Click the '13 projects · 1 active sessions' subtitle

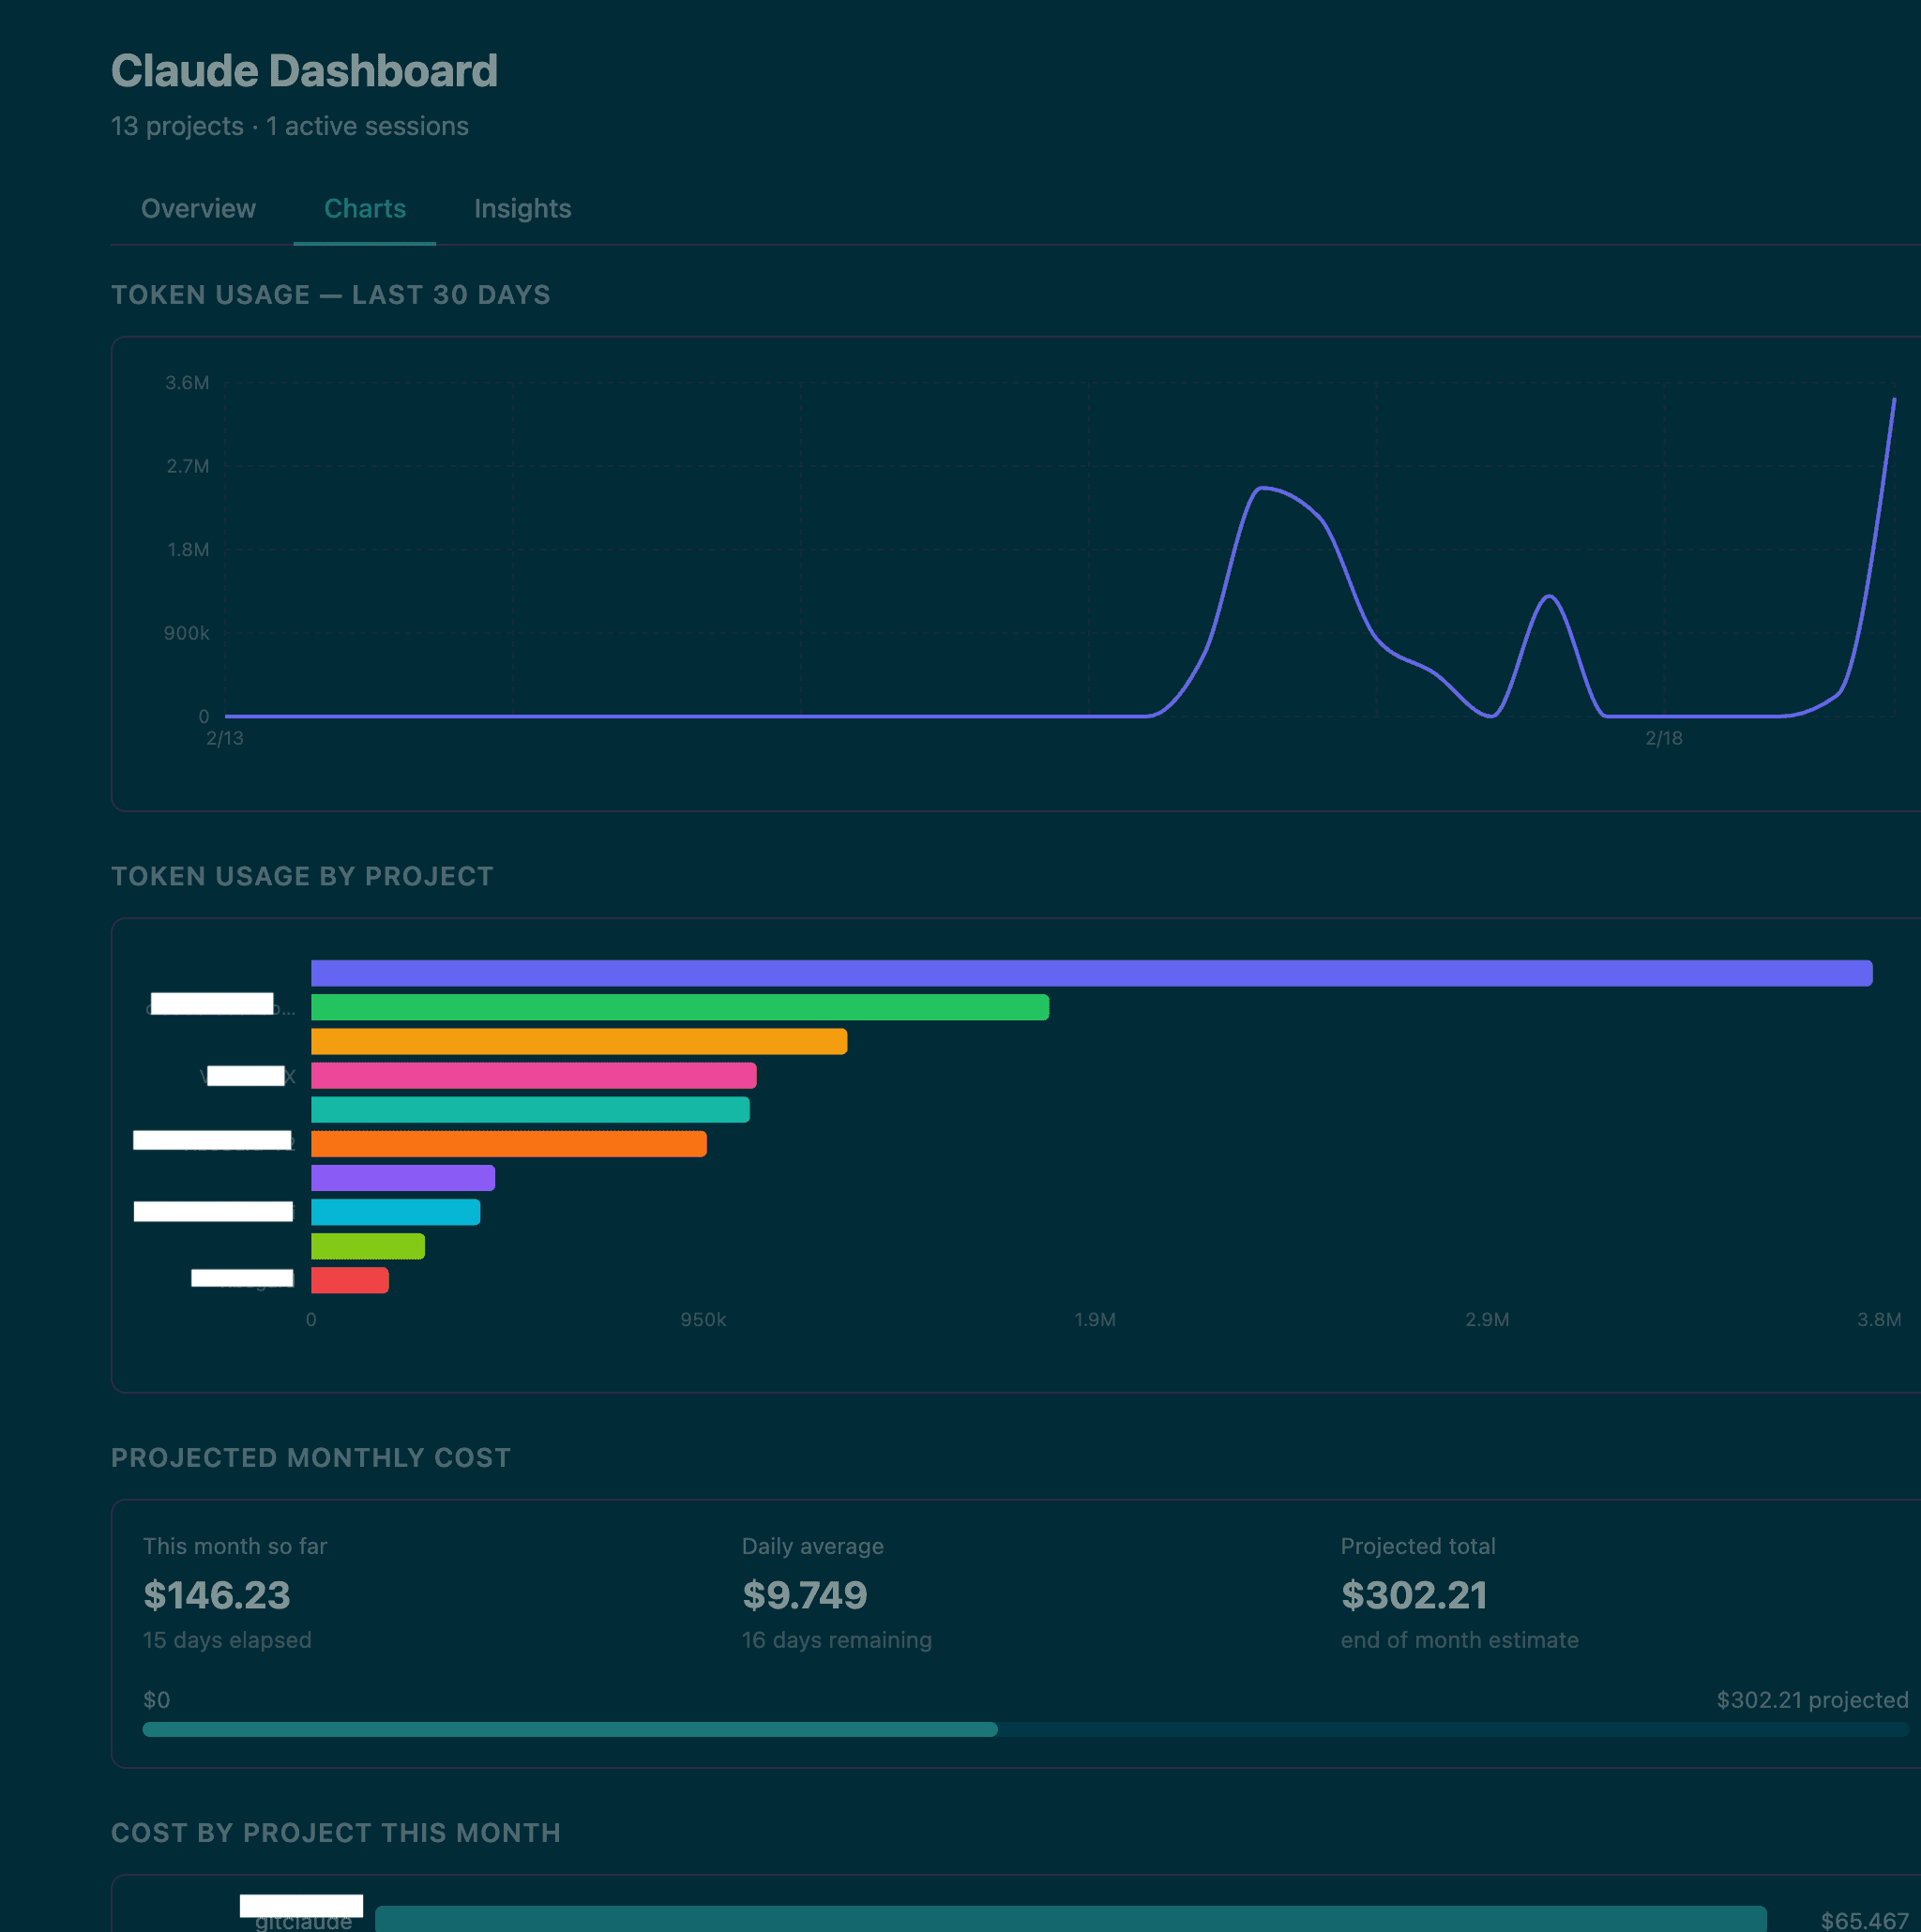pyautogui.click(x=290, y=126)
